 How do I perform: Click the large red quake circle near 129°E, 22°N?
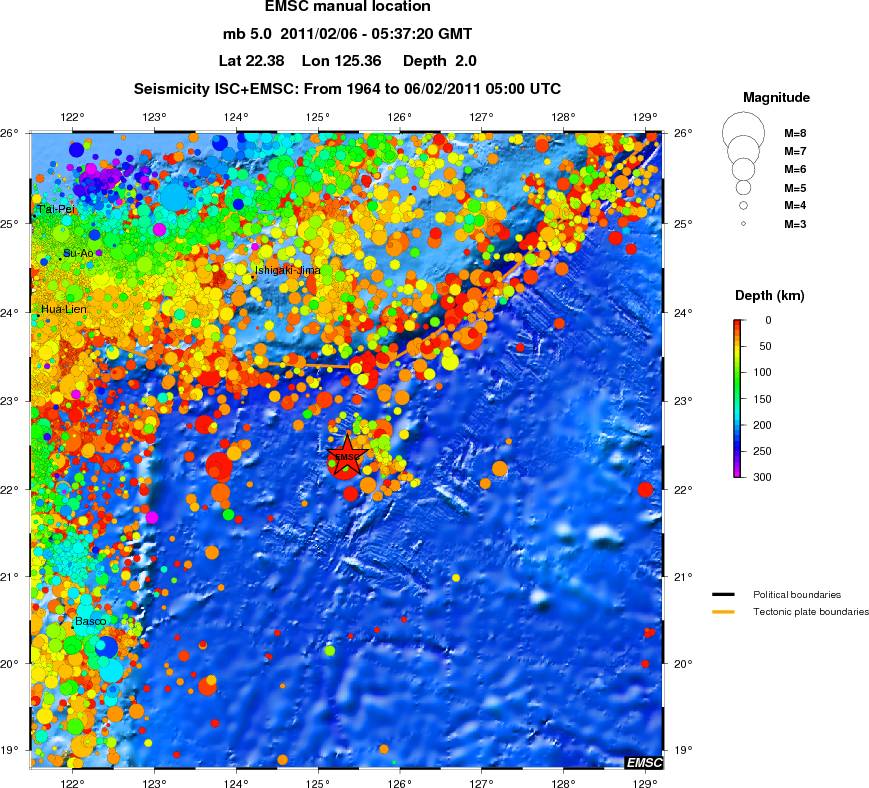[645, 490]
